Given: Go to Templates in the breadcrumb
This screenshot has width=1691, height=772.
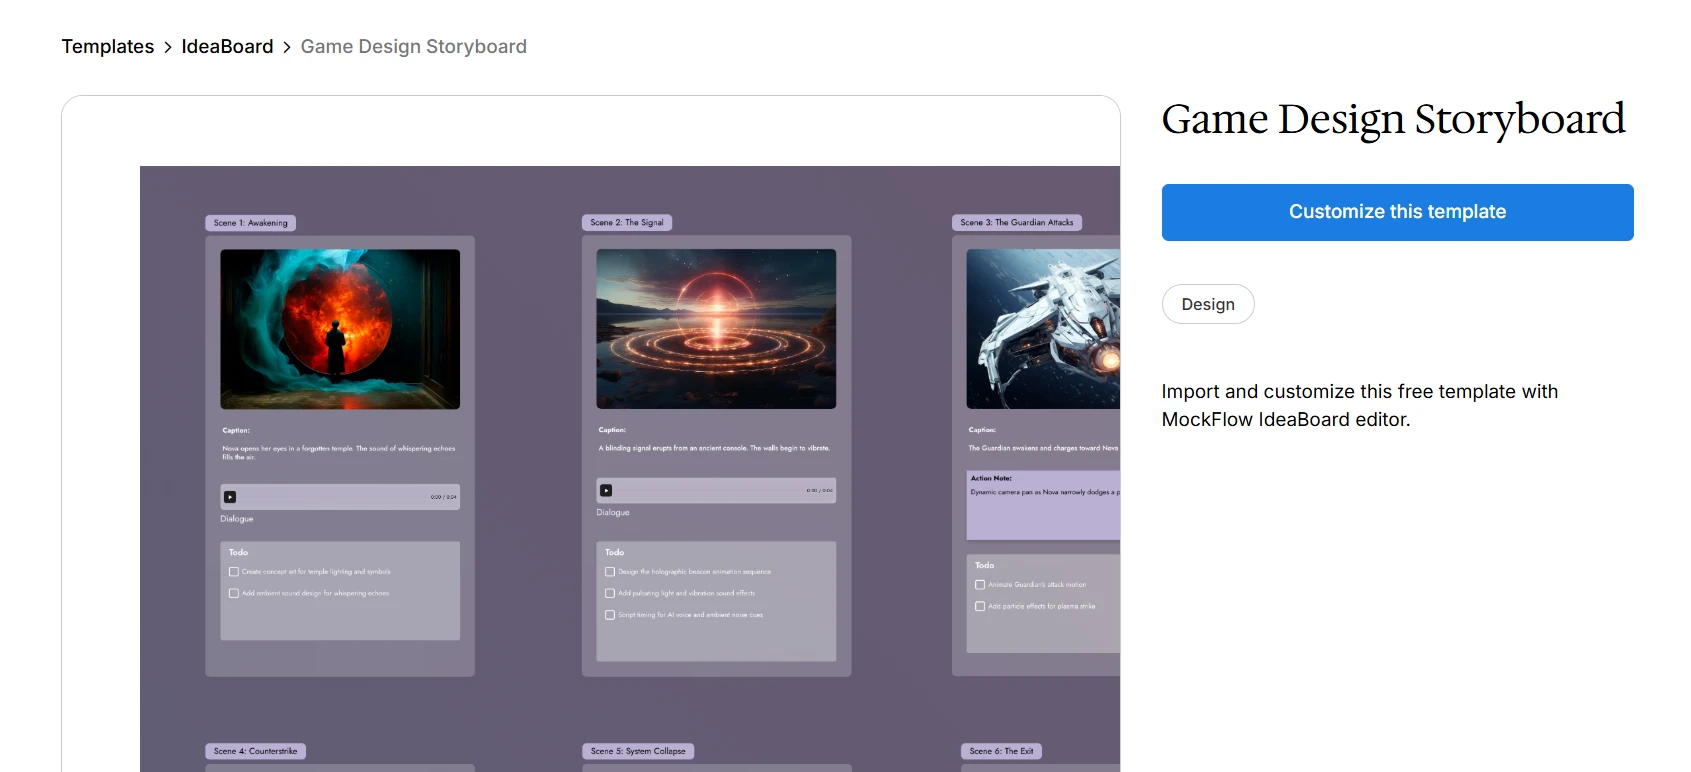Looking at the screenshot, I should click(108, 47).
